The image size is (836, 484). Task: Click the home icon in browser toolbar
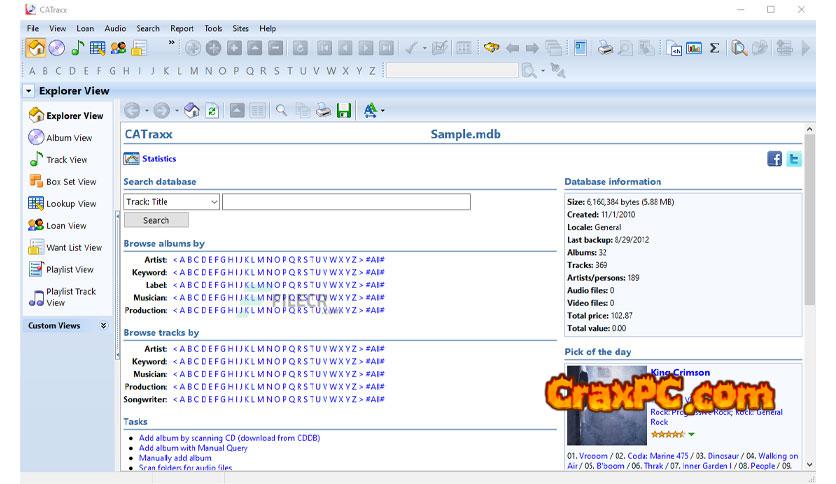pos(192,111)
